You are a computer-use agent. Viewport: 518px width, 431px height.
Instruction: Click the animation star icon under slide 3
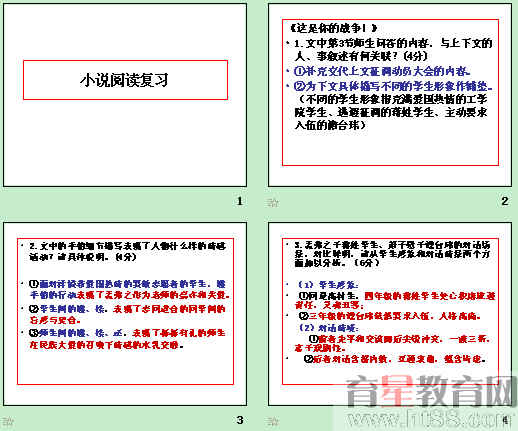point(8,421)
